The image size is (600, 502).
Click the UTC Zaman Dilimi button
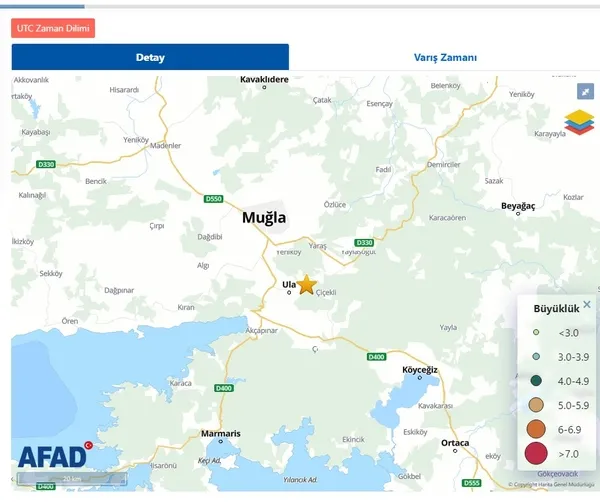click(x=53, y=28)
